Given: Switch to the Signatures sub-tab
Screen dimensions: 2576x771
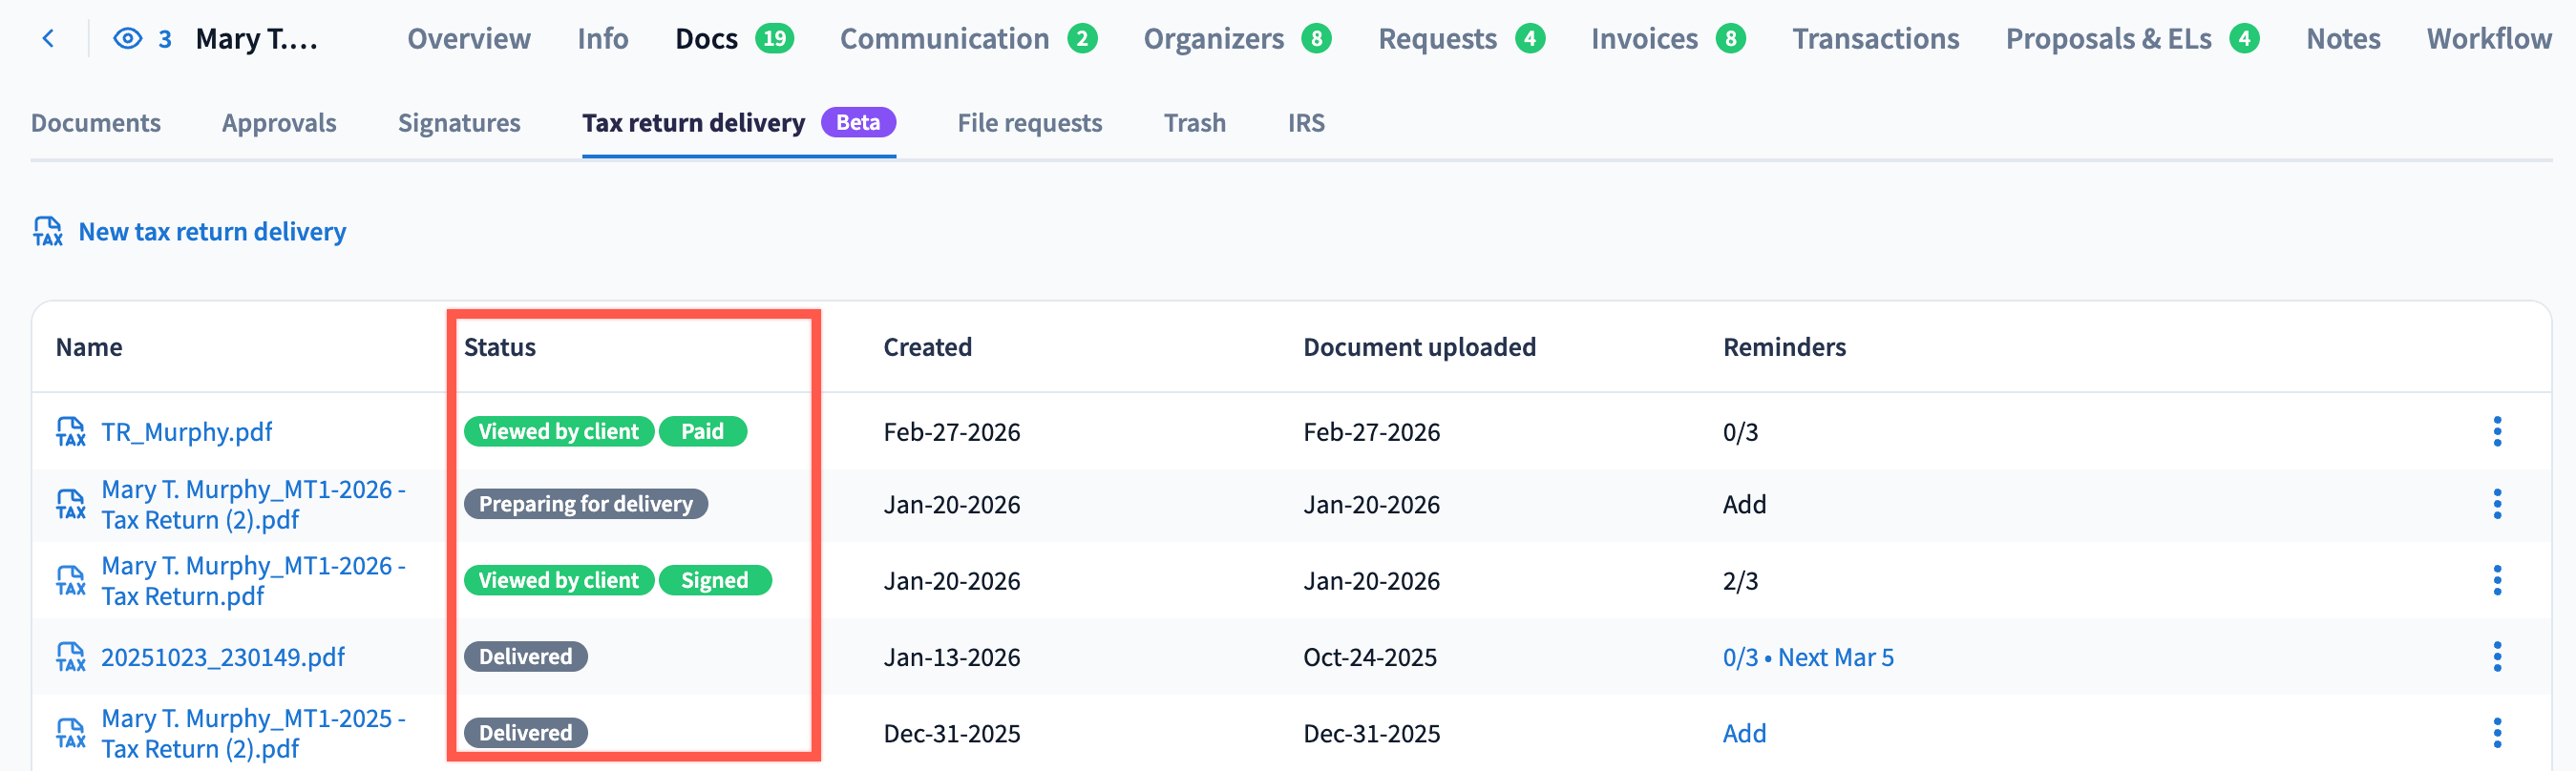Looking at the screenshot, I should tap(459, 123).
